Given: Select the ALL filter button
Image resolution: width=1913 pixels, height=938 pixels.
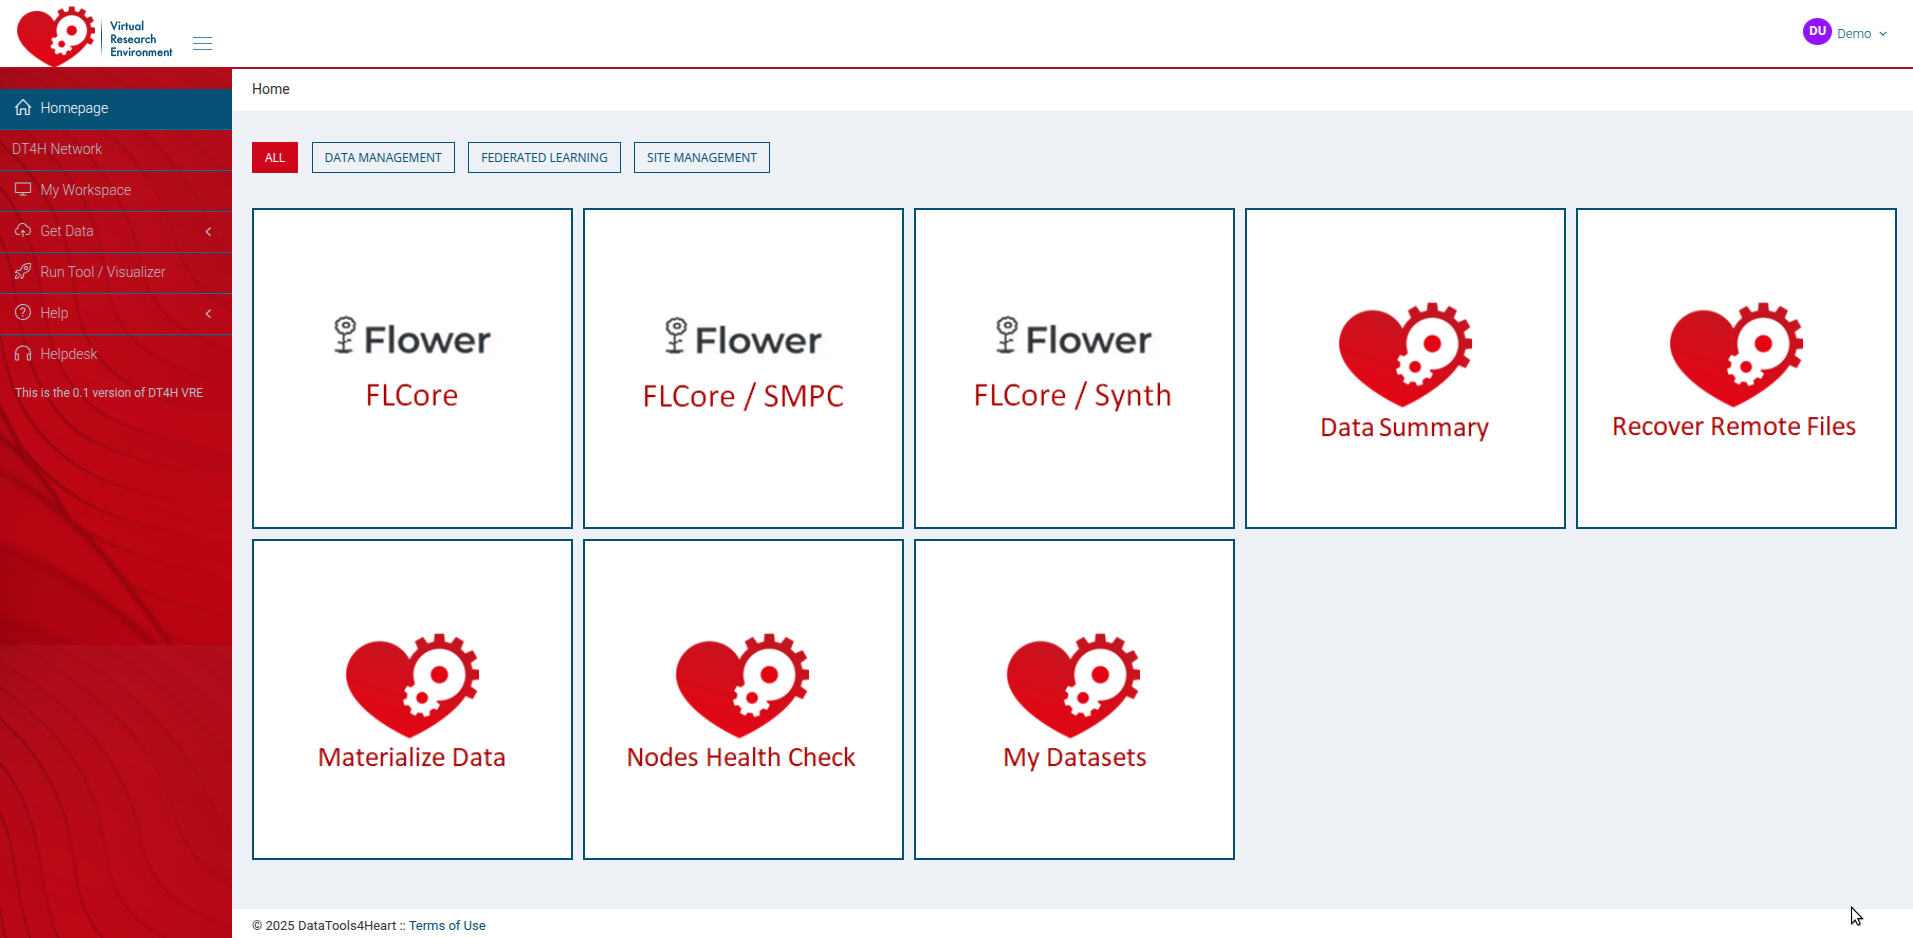Looking at the screenshot, I should point(274,158).
